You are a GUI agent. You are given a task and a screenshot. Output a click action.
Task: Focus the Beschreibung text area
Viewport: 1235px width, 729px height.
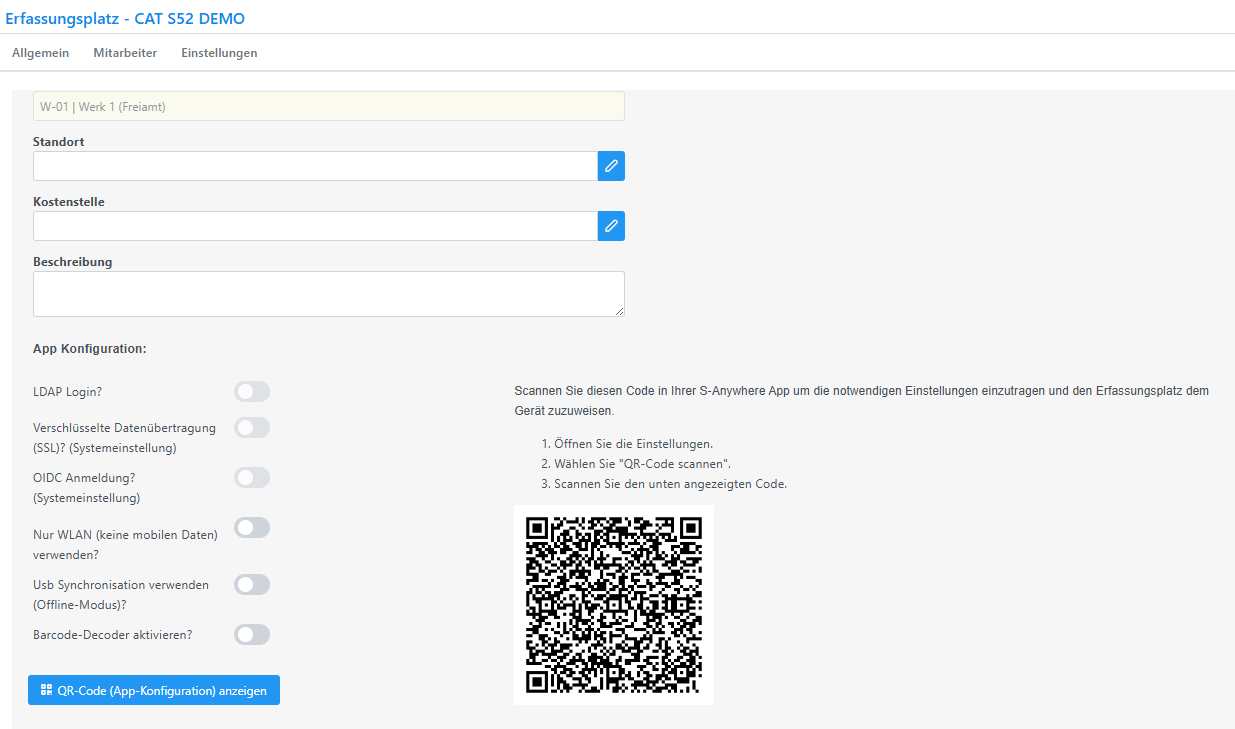point(329,294)
